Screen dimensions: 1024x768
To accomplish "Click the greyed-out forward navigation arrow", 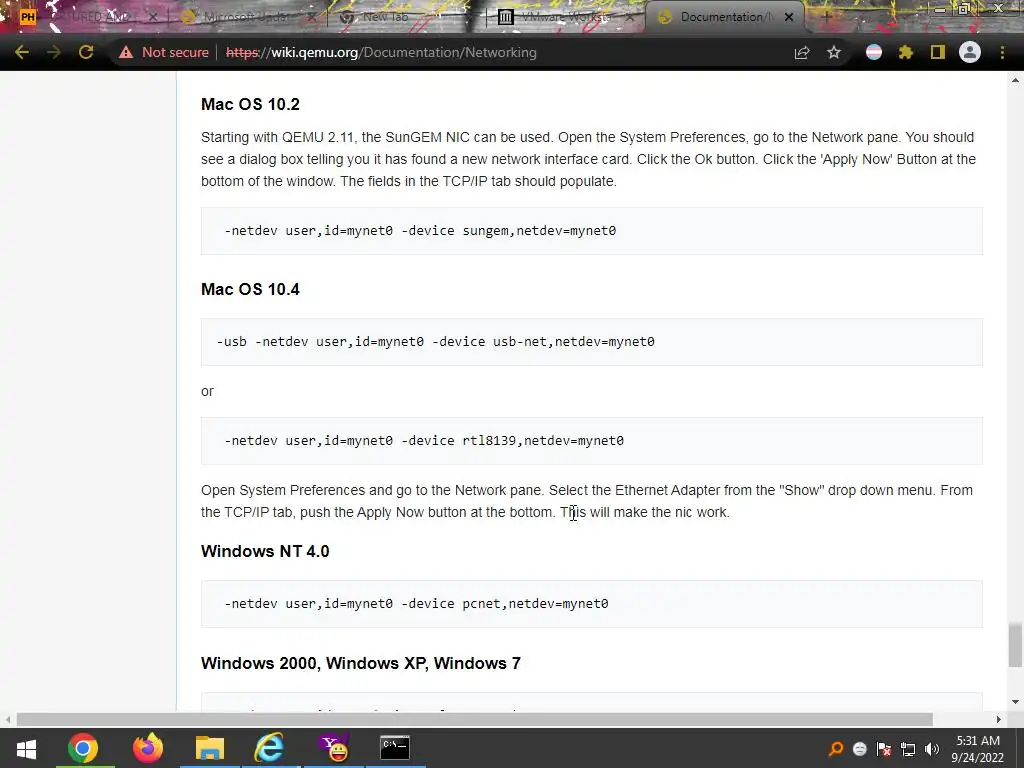I will click(54, 52).
